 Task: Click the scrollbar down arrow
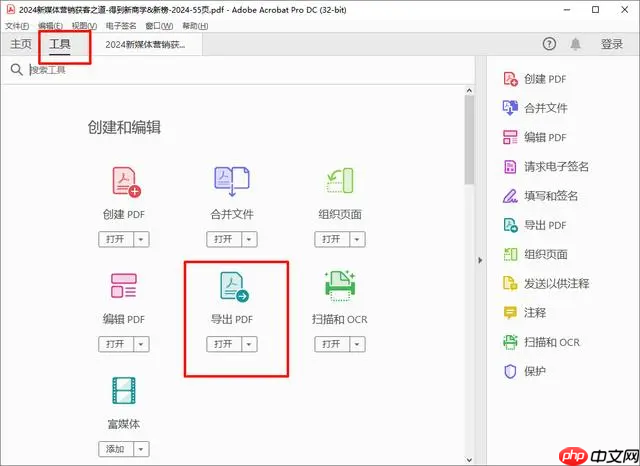[469, 460]
